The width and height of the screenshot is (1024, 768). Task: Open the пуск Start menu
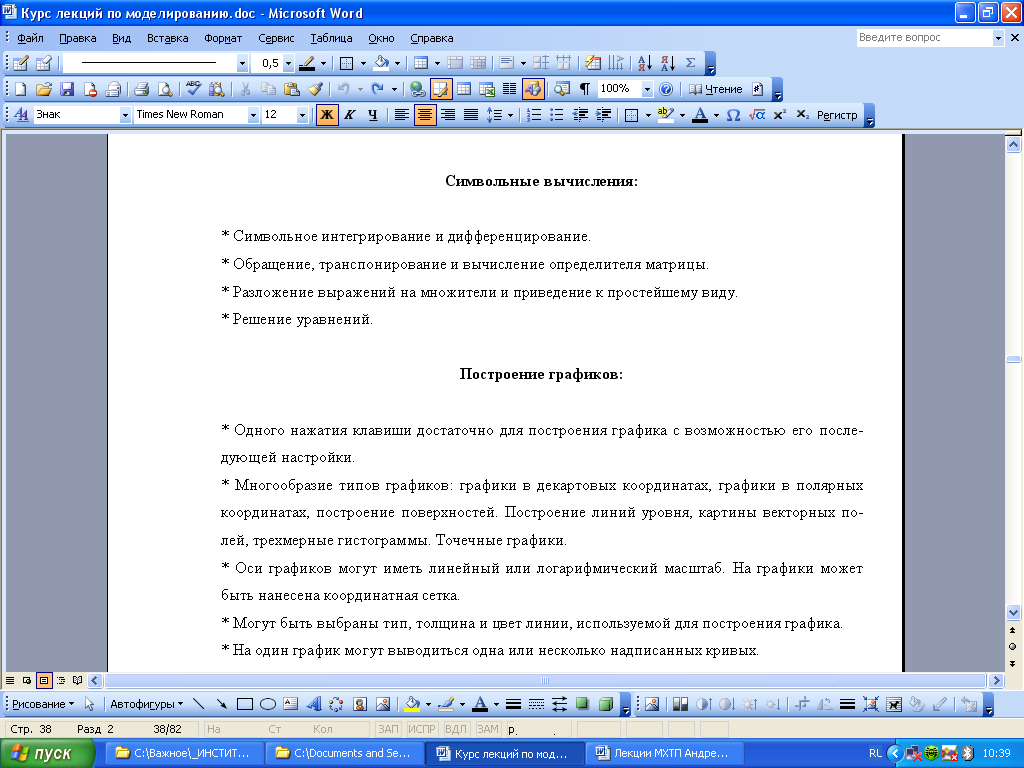[48, 753]
